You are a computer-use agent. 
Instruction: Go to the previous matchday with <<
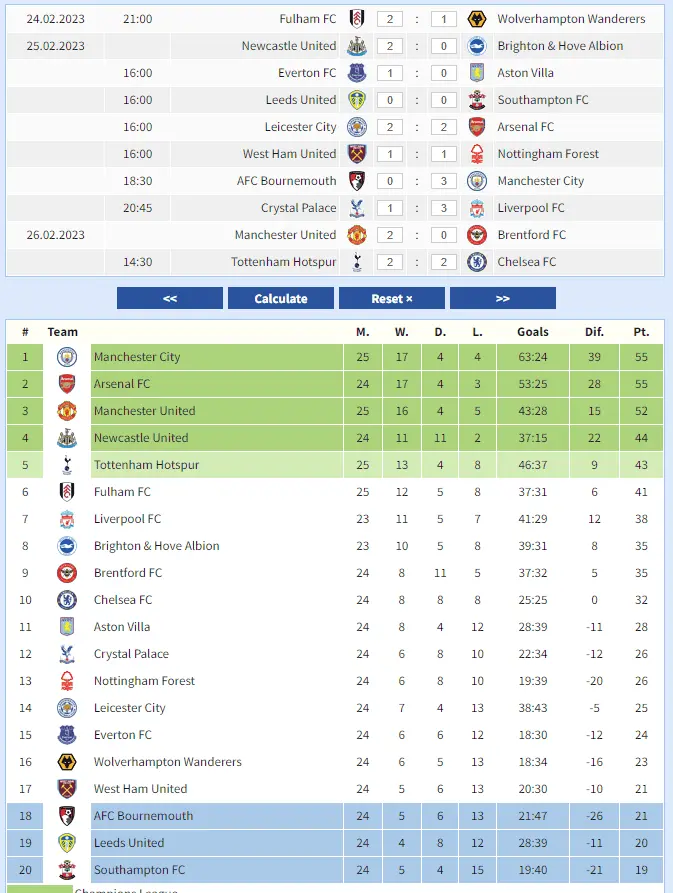pyautogui.click(x=170, y=299)
